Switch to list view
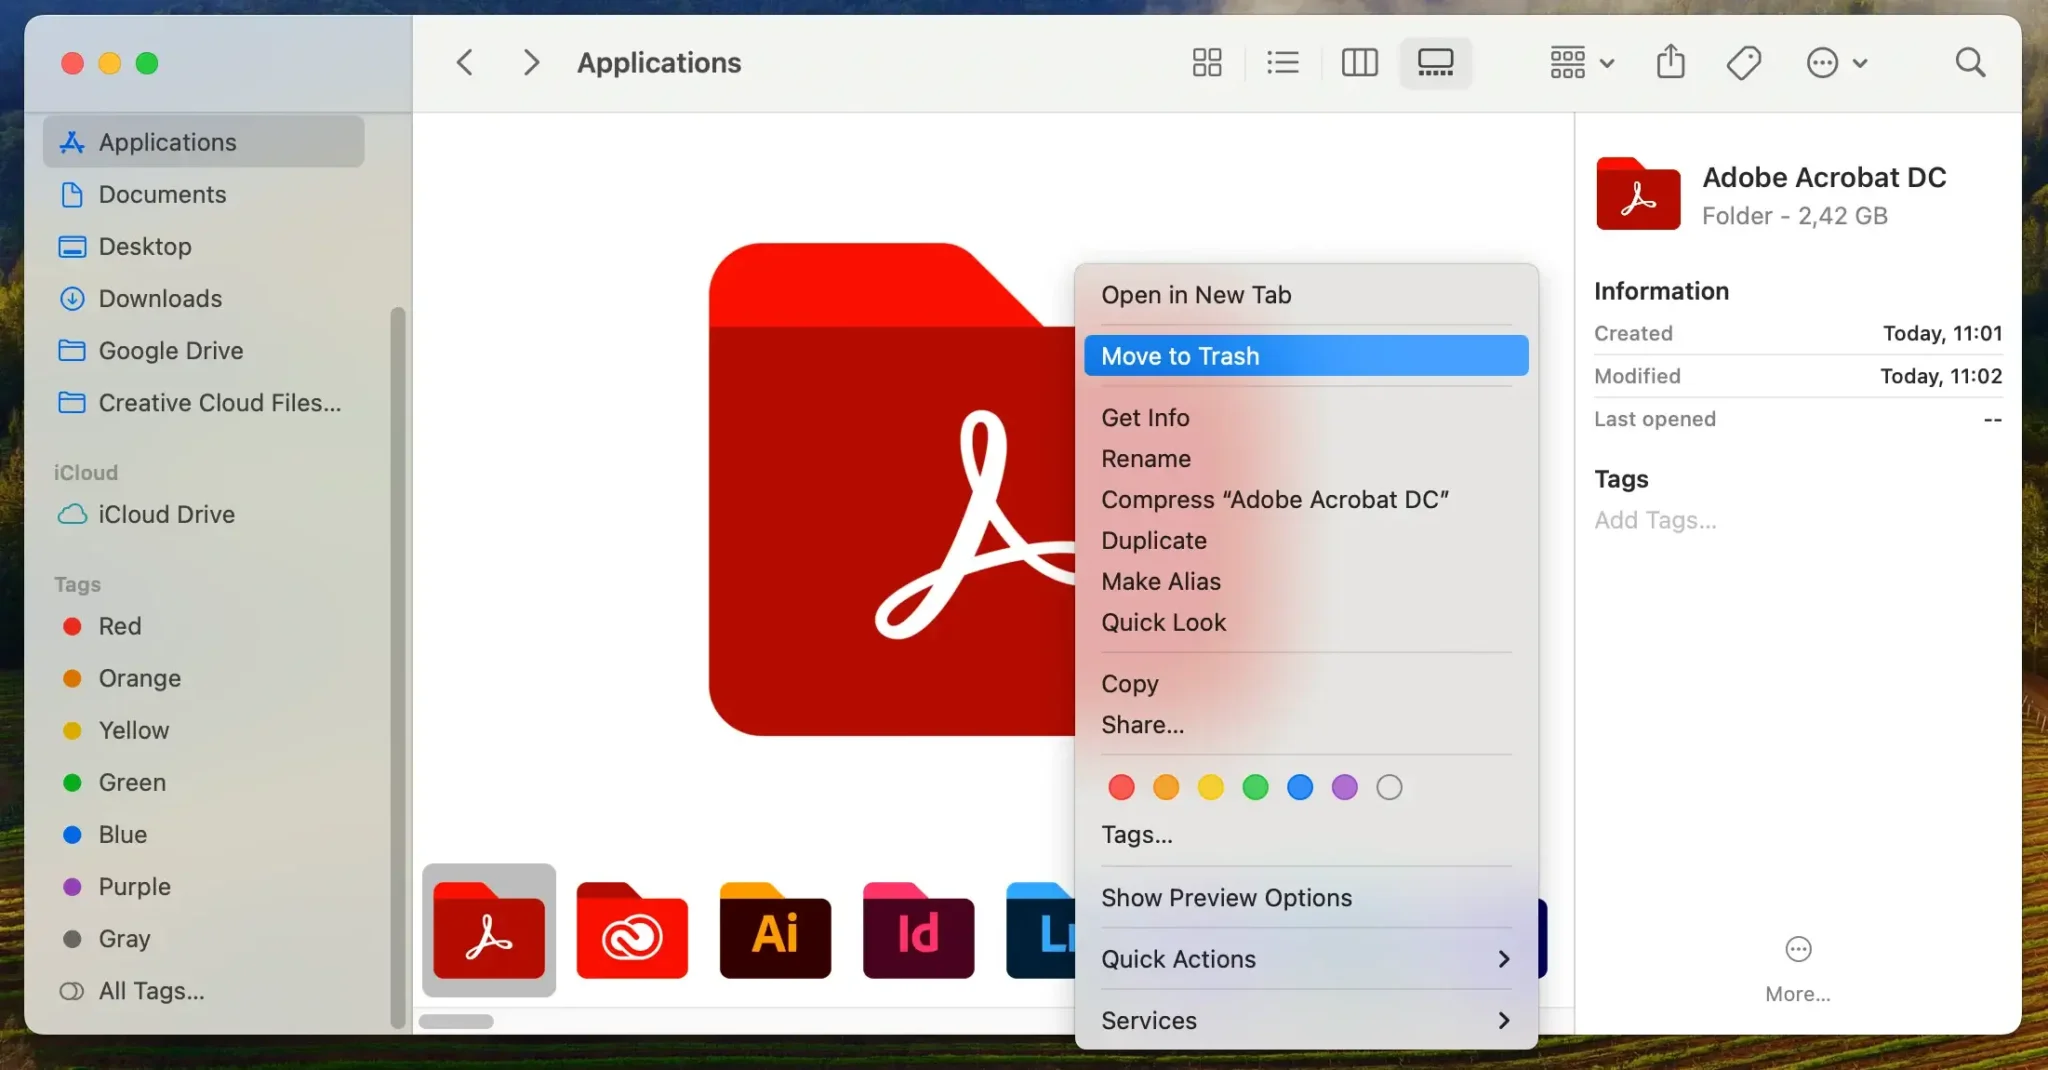Screen dimensions: 2048x1070 click(1283, 63)
